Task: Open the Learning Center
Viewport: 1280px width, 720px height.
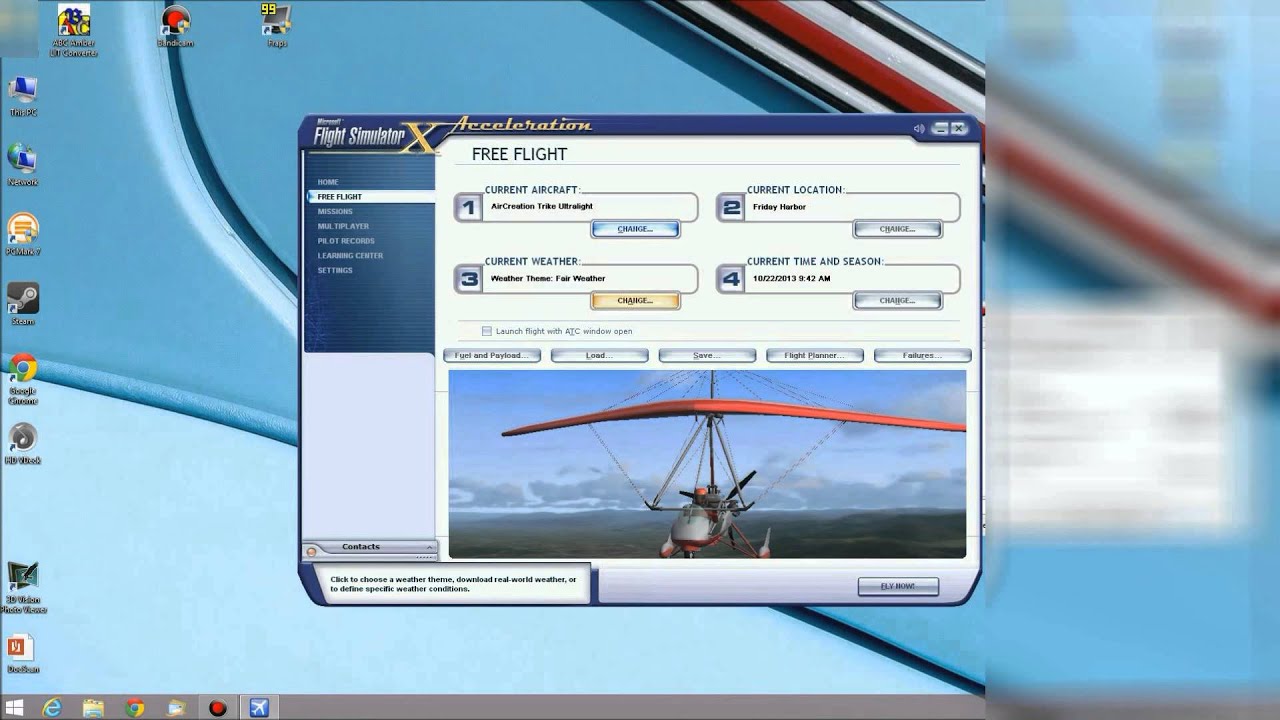Action: [x=350, y=255]
